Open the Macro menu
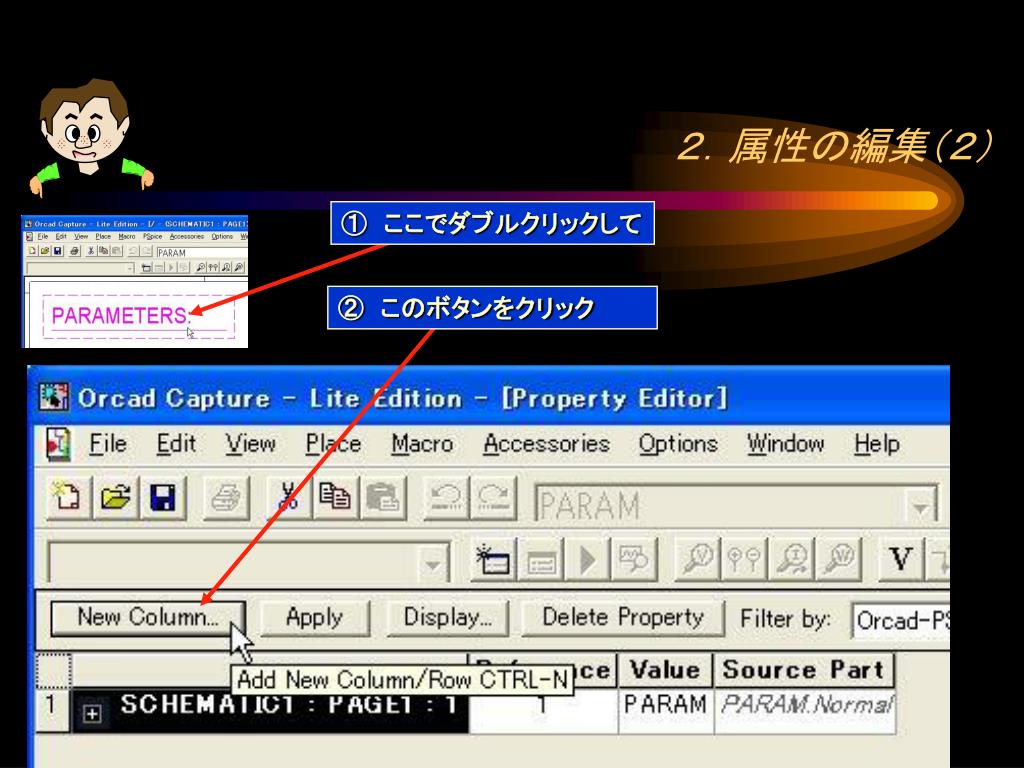The image size is (1024, 768). pos(422,444)
